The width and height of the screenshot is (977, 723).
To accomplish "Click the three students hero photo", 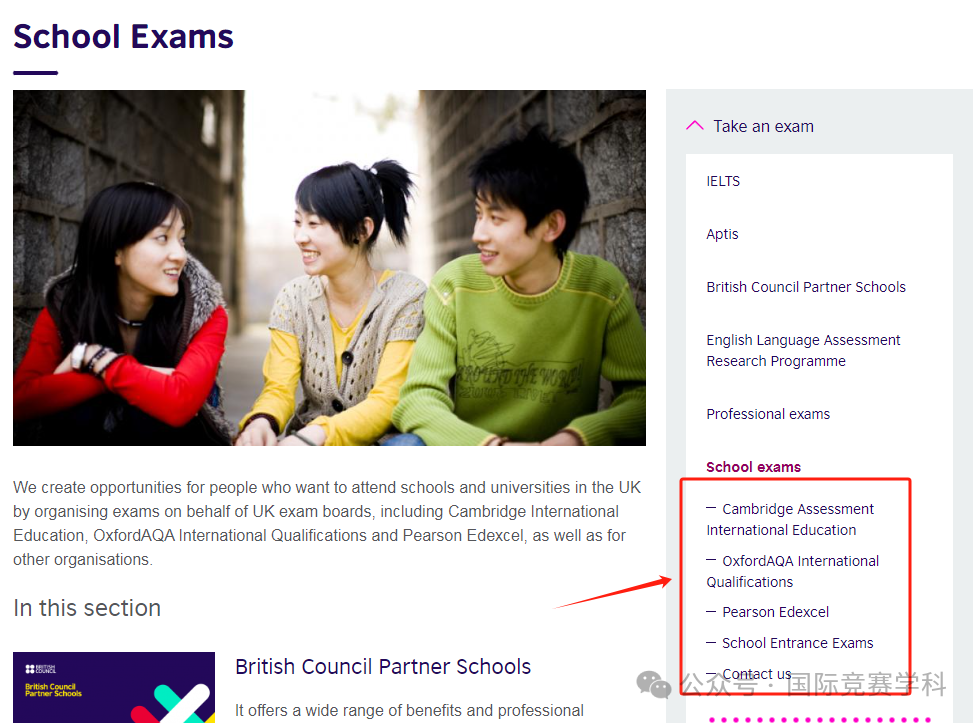I will pyautogui.click(x=329, y=268).
